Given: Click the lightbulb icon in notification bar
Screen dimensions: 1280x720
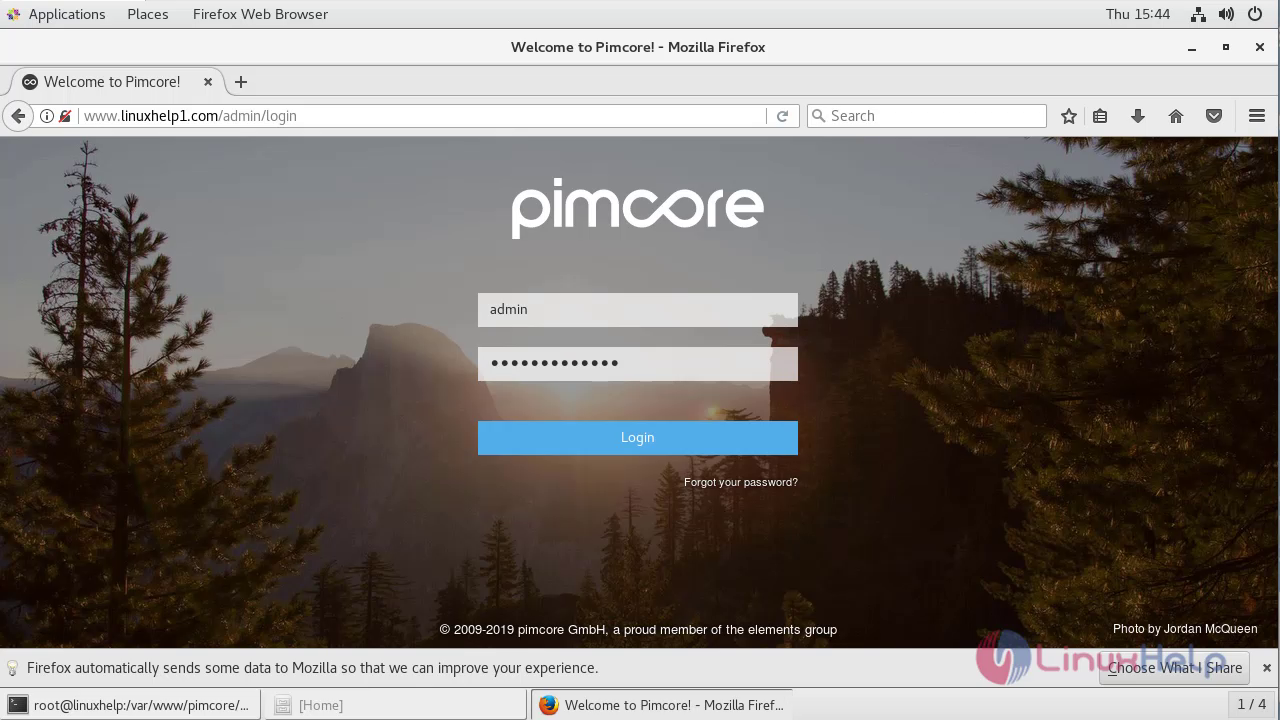Looking at the screenshot, I should [13, 668].
